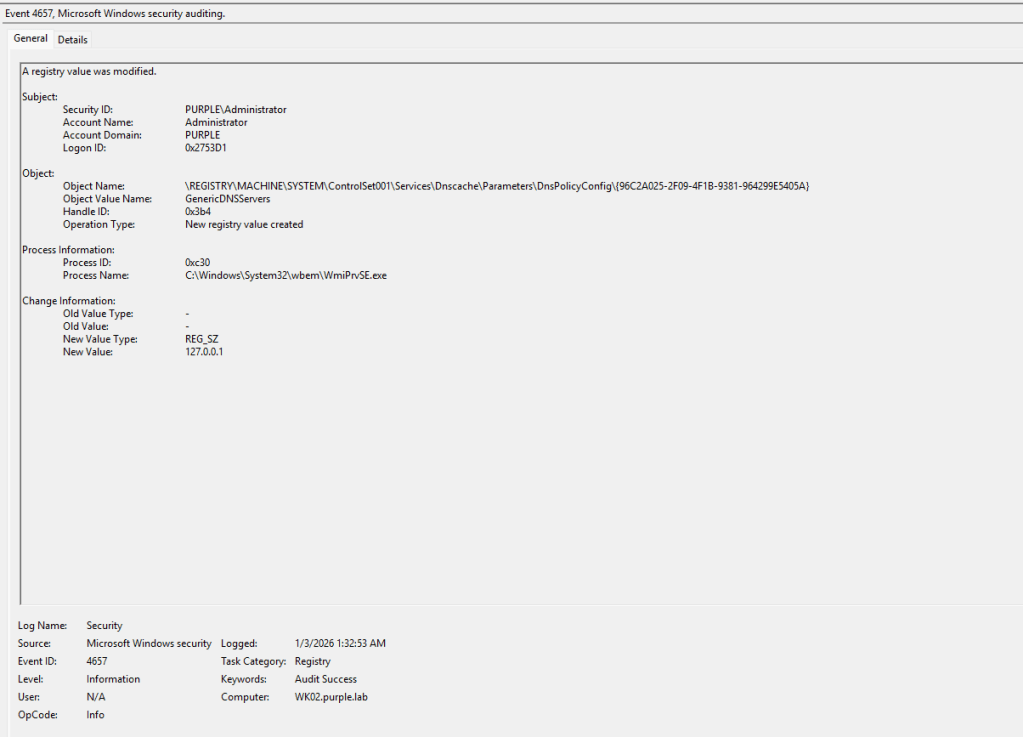
Task: Click the 'New registry value created' operation type
Action: click(x=244, y=225)
